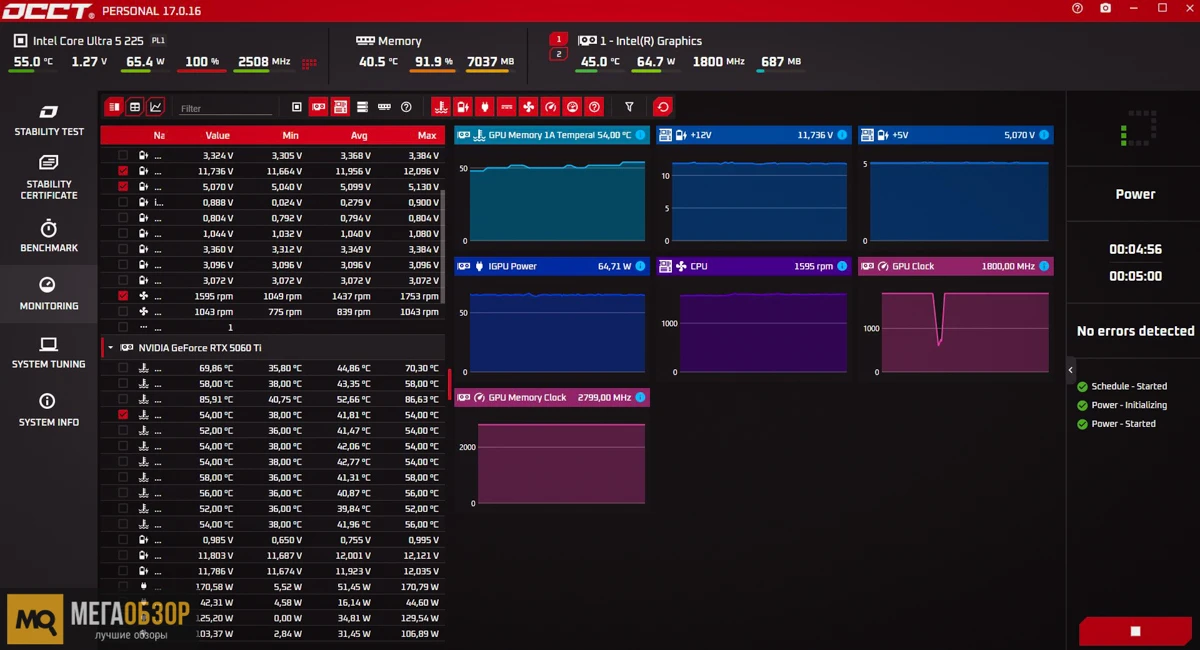Sort sensors by Min column header
The width and height of the screenshot is (1200, 650).
point(290,135)
